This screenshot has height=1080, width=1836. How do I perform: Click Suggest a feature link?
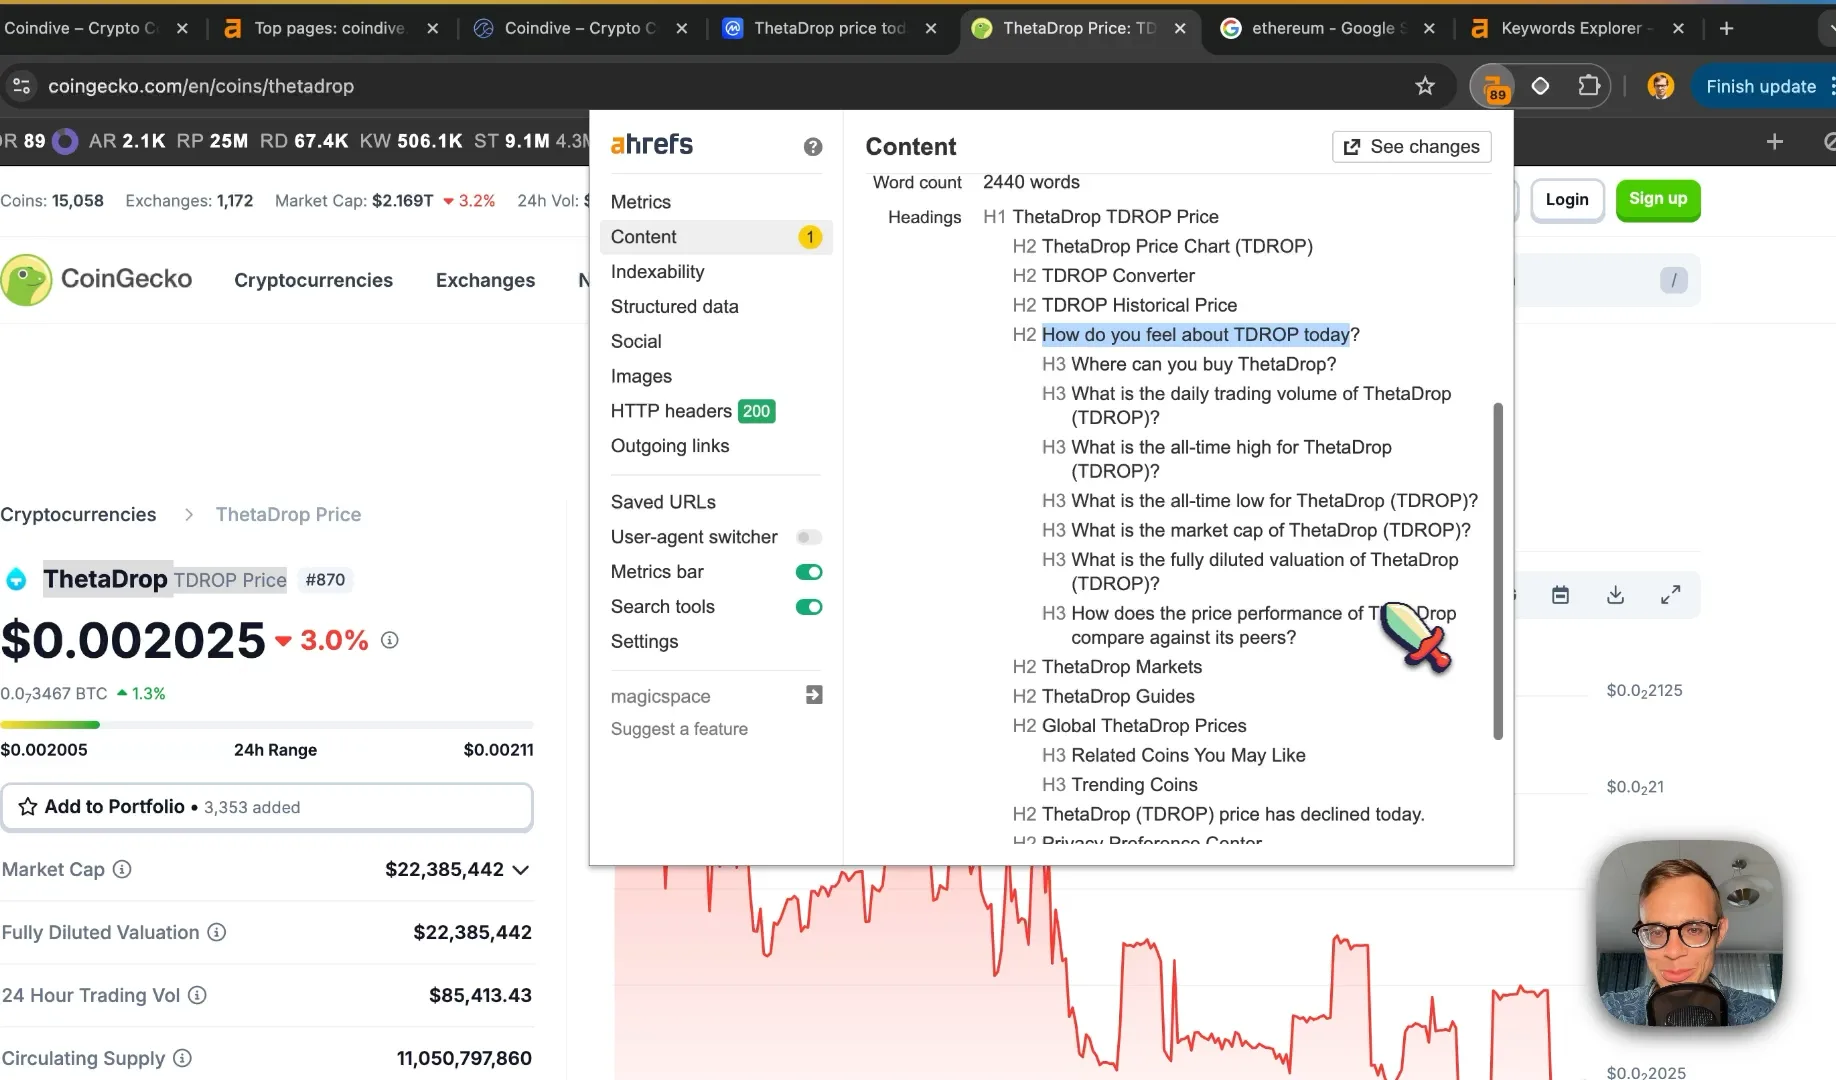click(x=679, y=729)
